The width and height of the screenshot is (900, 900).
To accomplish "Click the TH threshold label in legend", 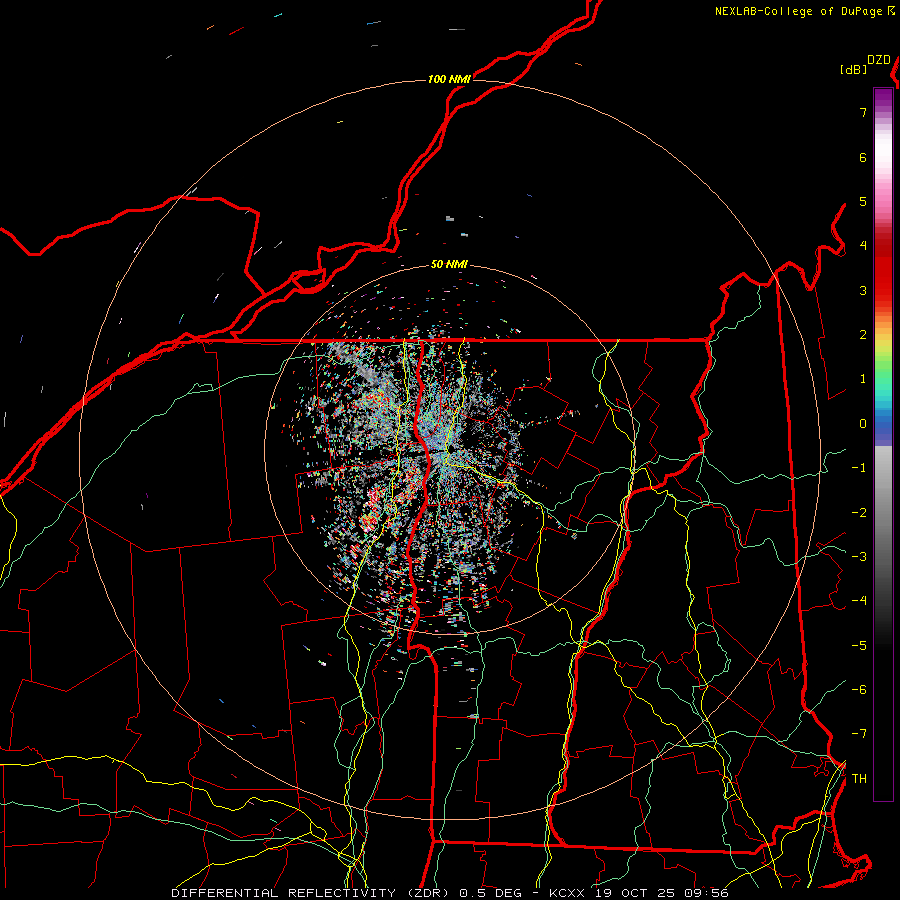I will point(859,779).
